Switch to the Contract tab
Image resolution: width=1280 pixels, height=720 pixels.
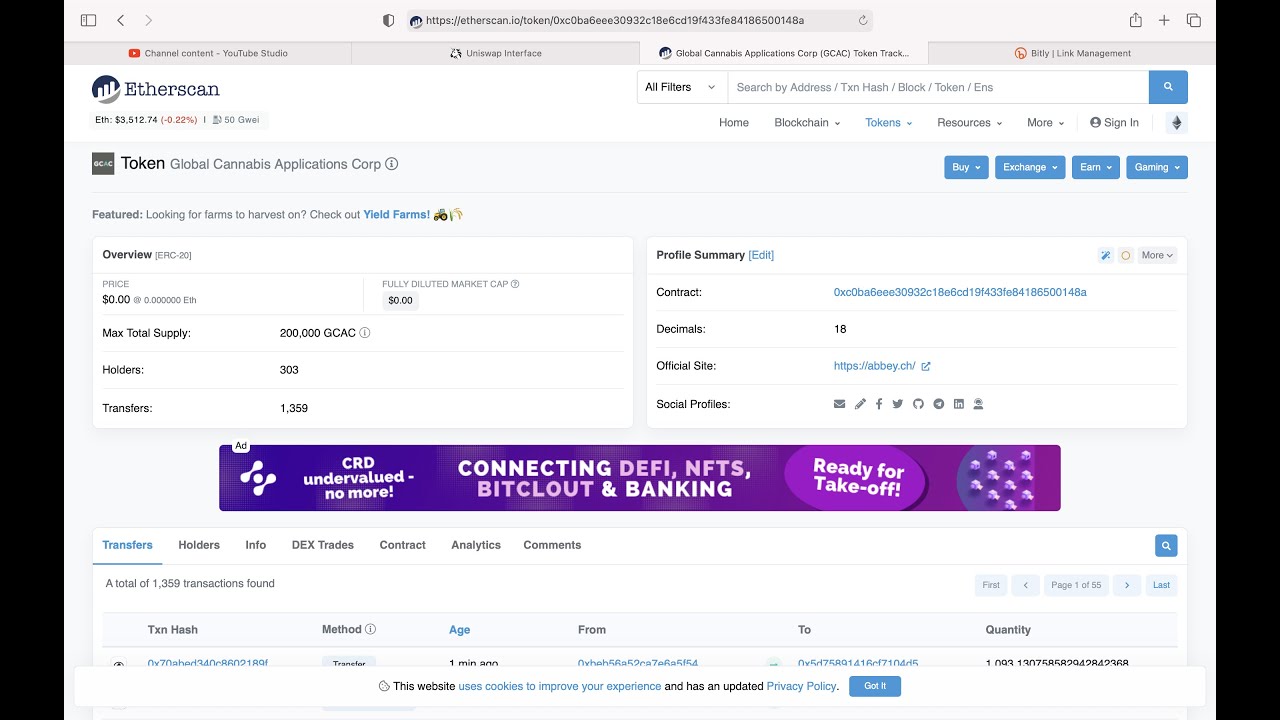coord(403,545)
